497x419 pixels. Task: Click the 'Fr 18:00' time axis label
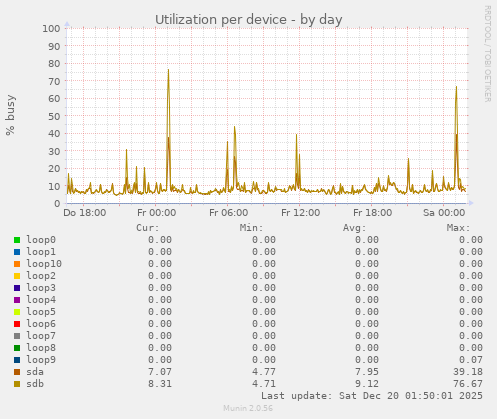click(x=372, y=213)
